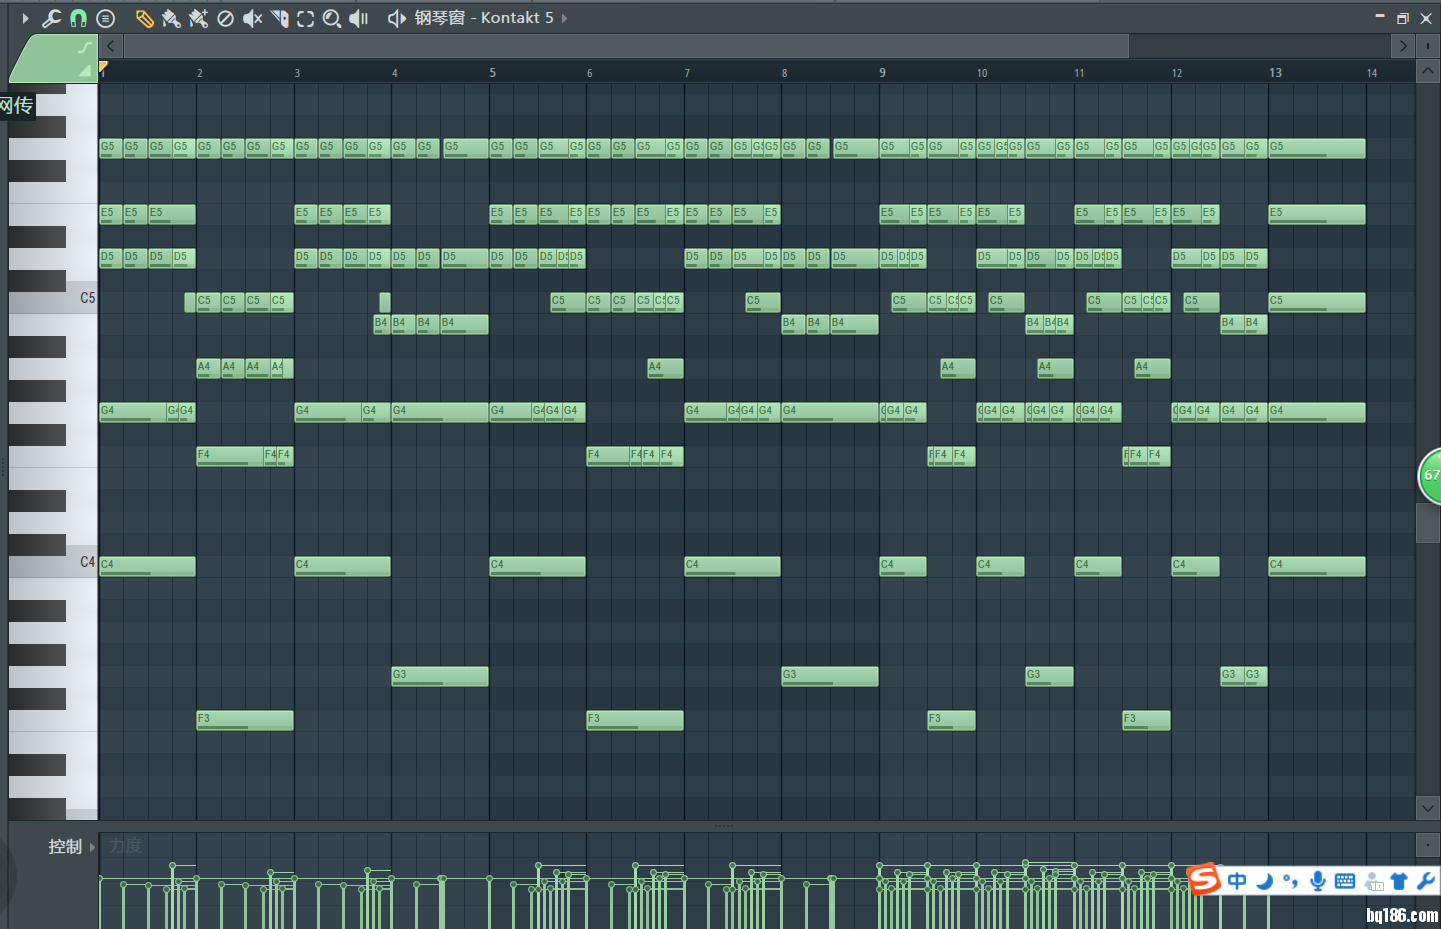Open the piano roll options menu arrow
1441x929 pixels.
coord(25,18)
